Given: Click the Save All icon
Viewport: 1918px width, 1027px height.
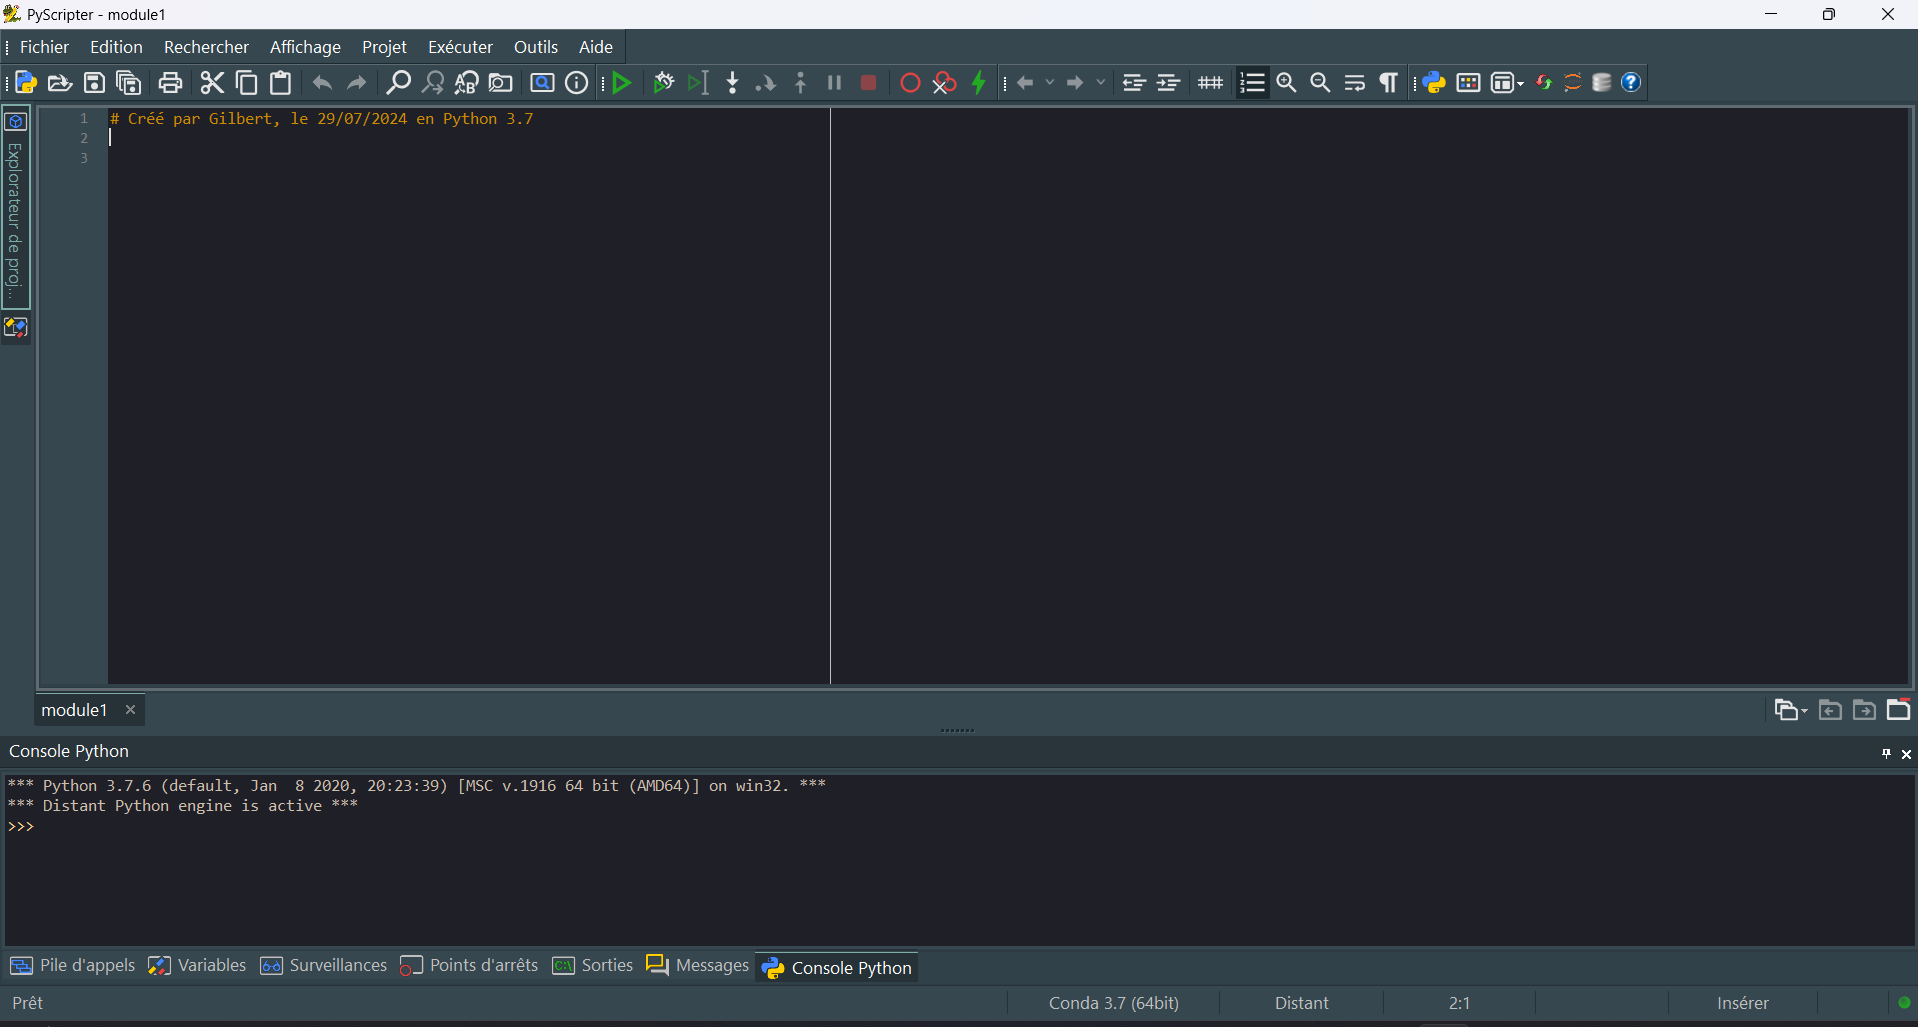Looking at the screenshot, I should tap(128, 83).
